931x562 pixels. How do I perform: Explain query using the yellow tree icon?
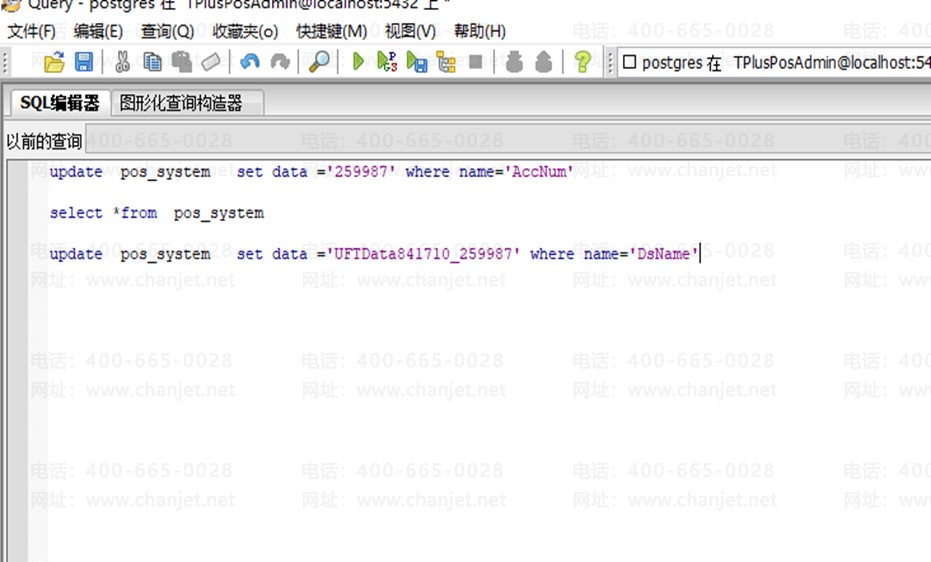[x=446, y=62]
